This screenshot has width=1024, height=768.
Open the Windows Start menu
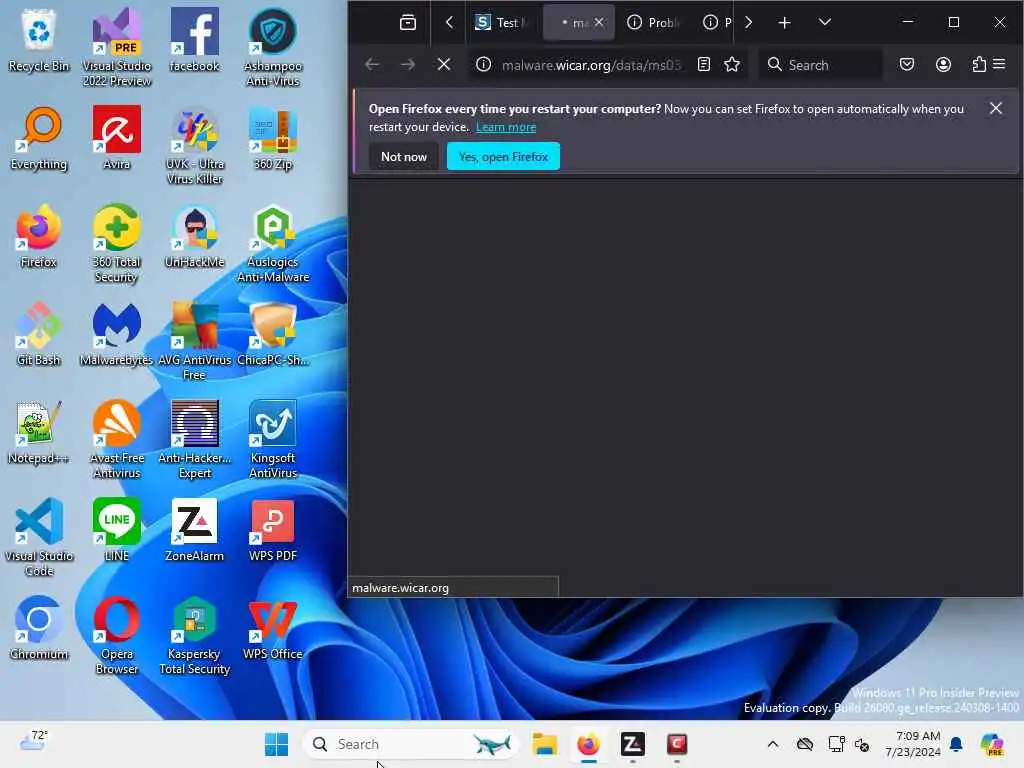point(276,744)
